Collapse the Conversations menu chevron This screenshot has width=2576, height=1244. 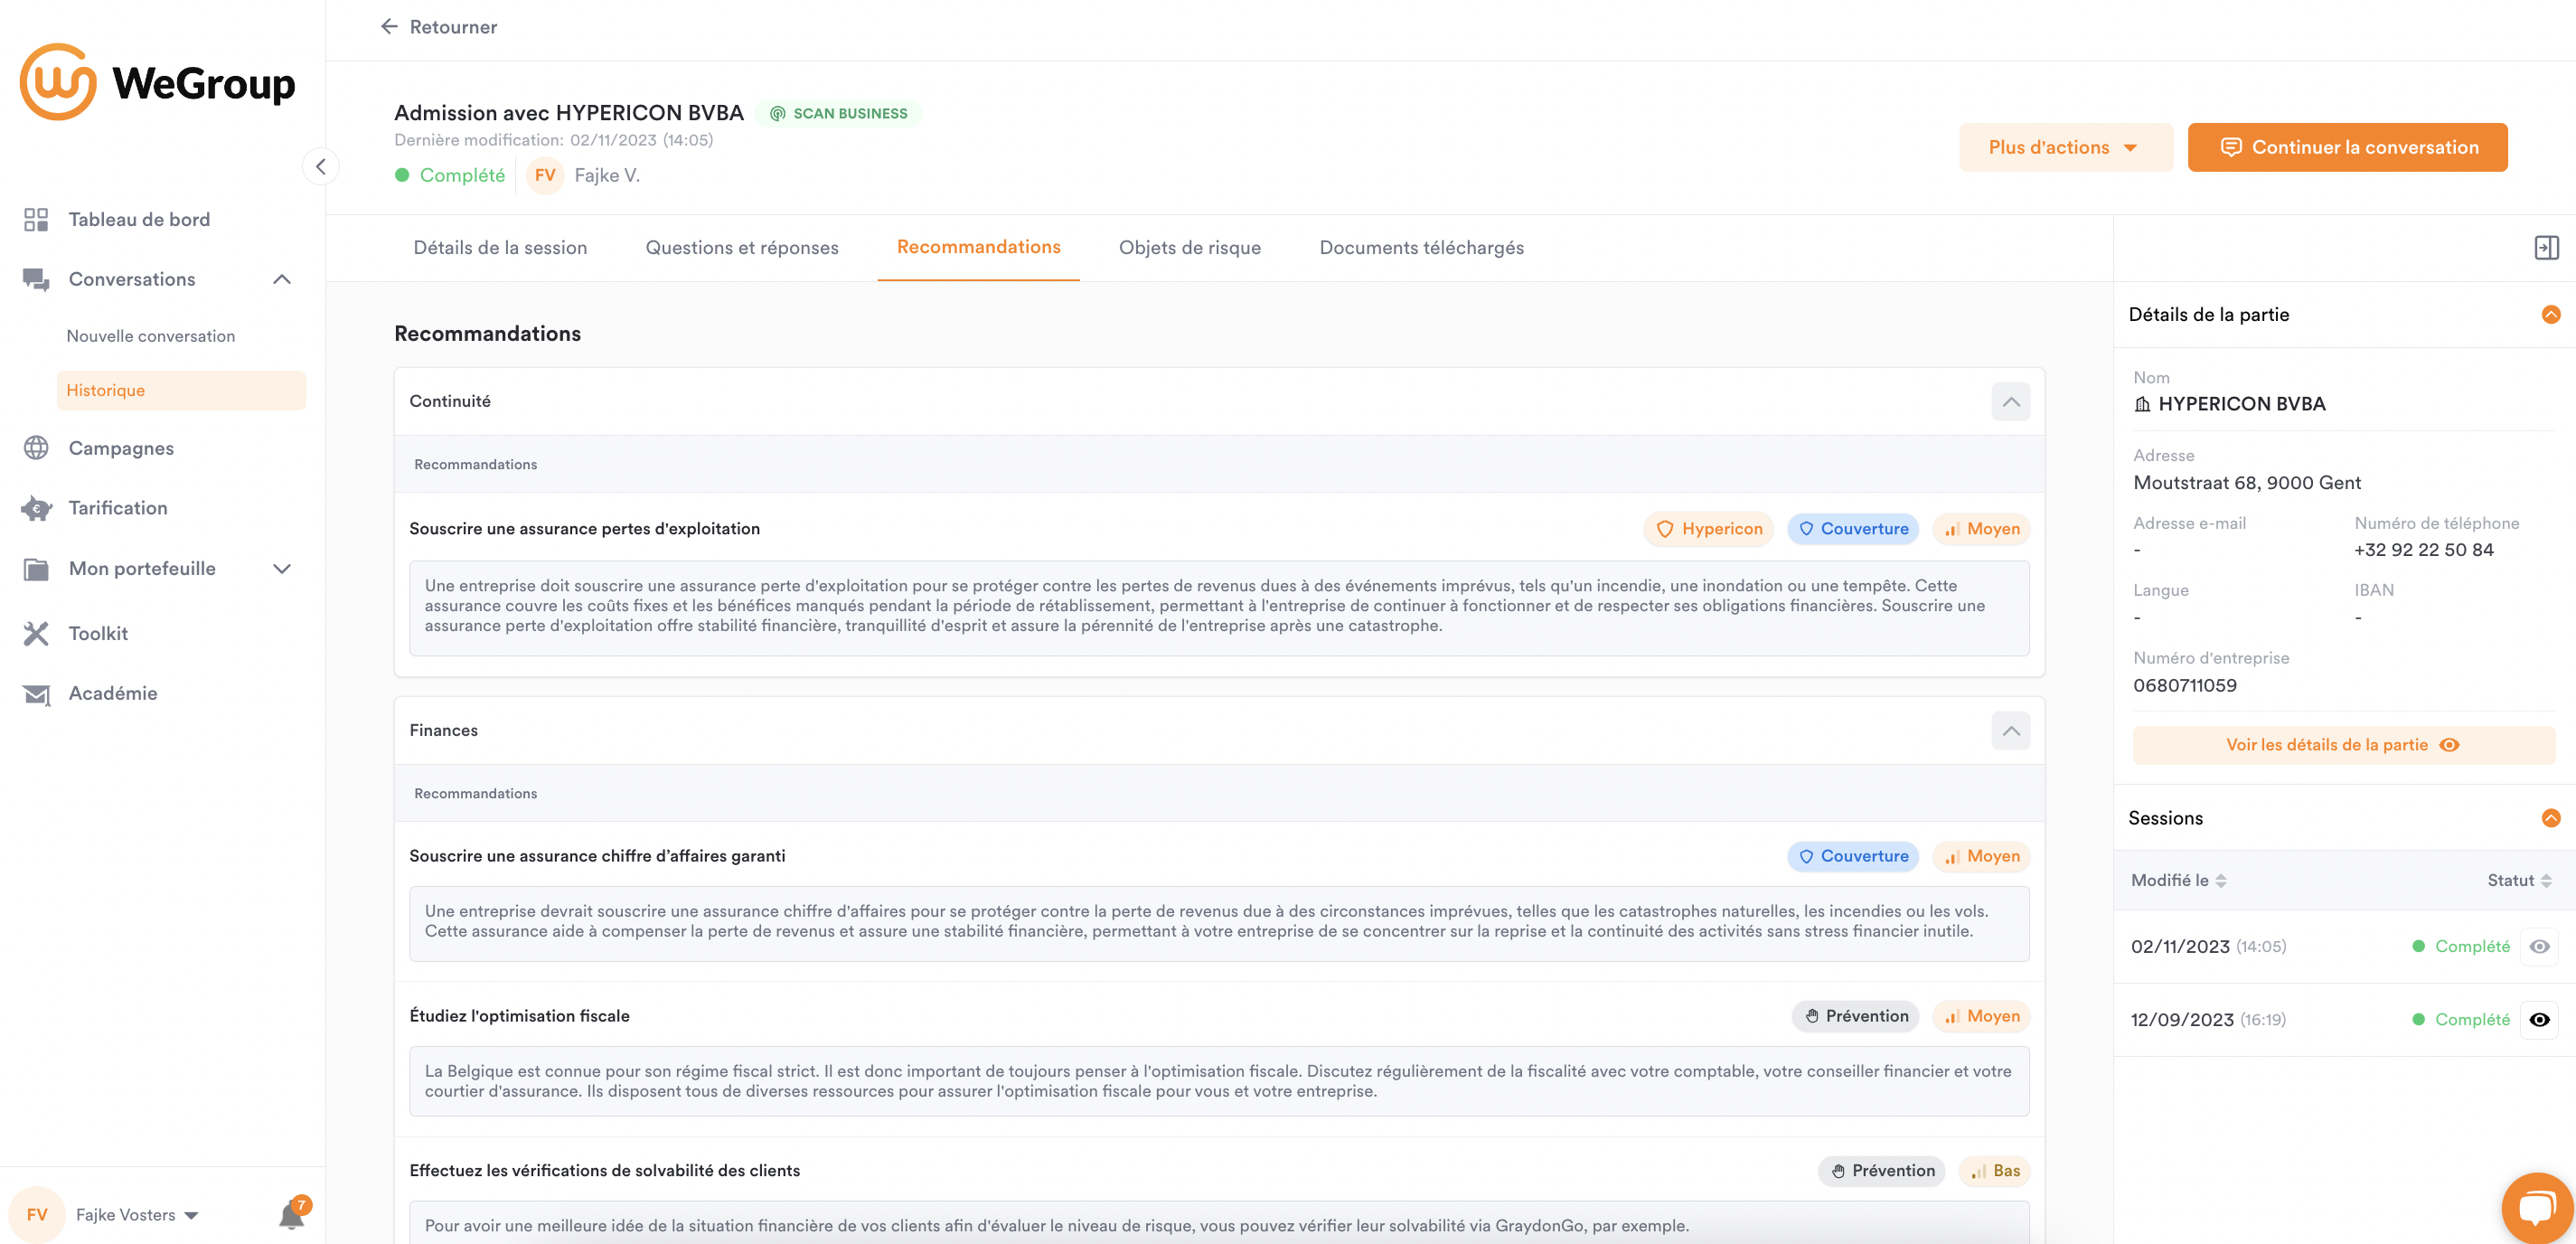282,279
